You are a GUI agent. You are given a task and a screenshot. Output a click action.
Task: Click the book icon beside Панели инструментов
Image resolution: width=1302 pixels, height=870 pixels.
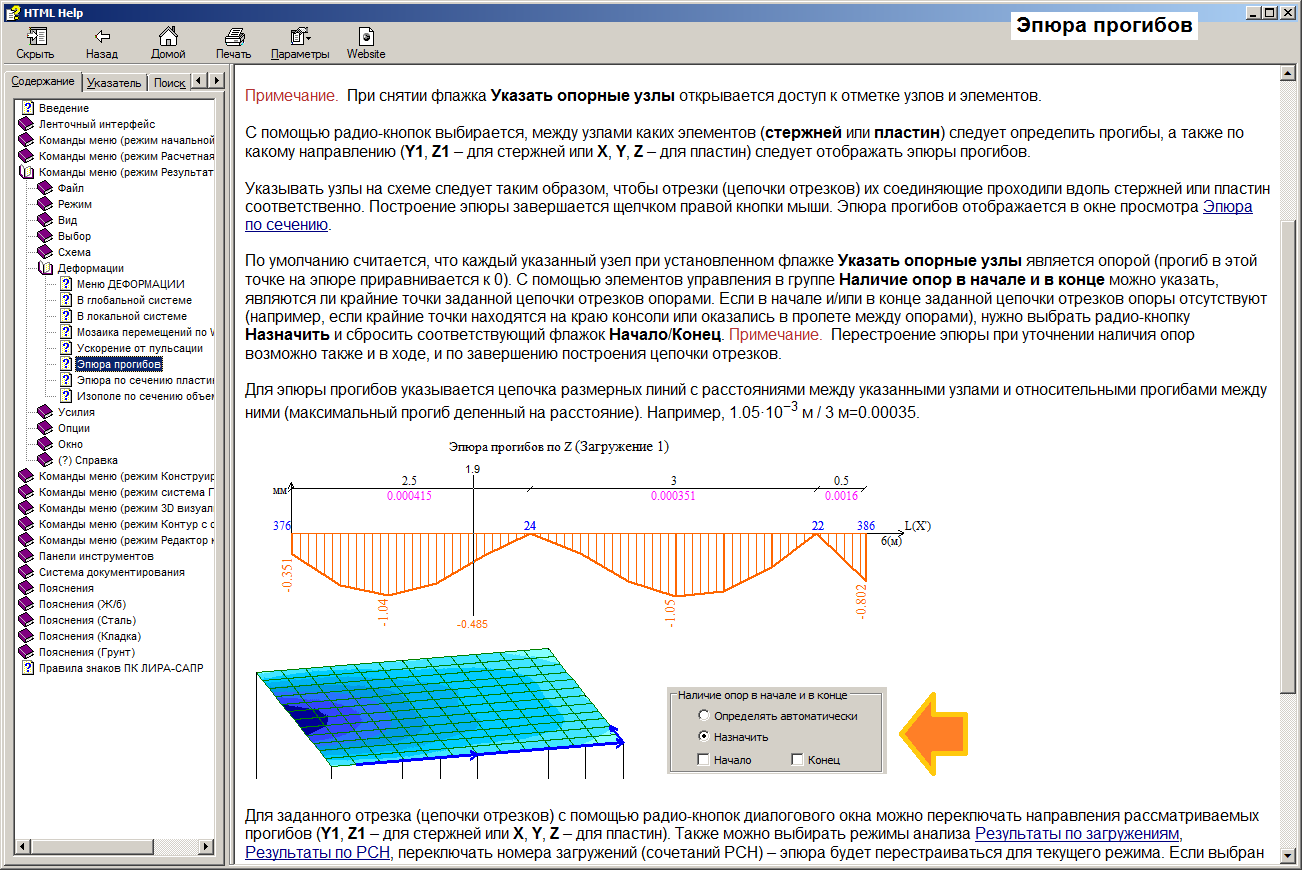click(27, 556)
